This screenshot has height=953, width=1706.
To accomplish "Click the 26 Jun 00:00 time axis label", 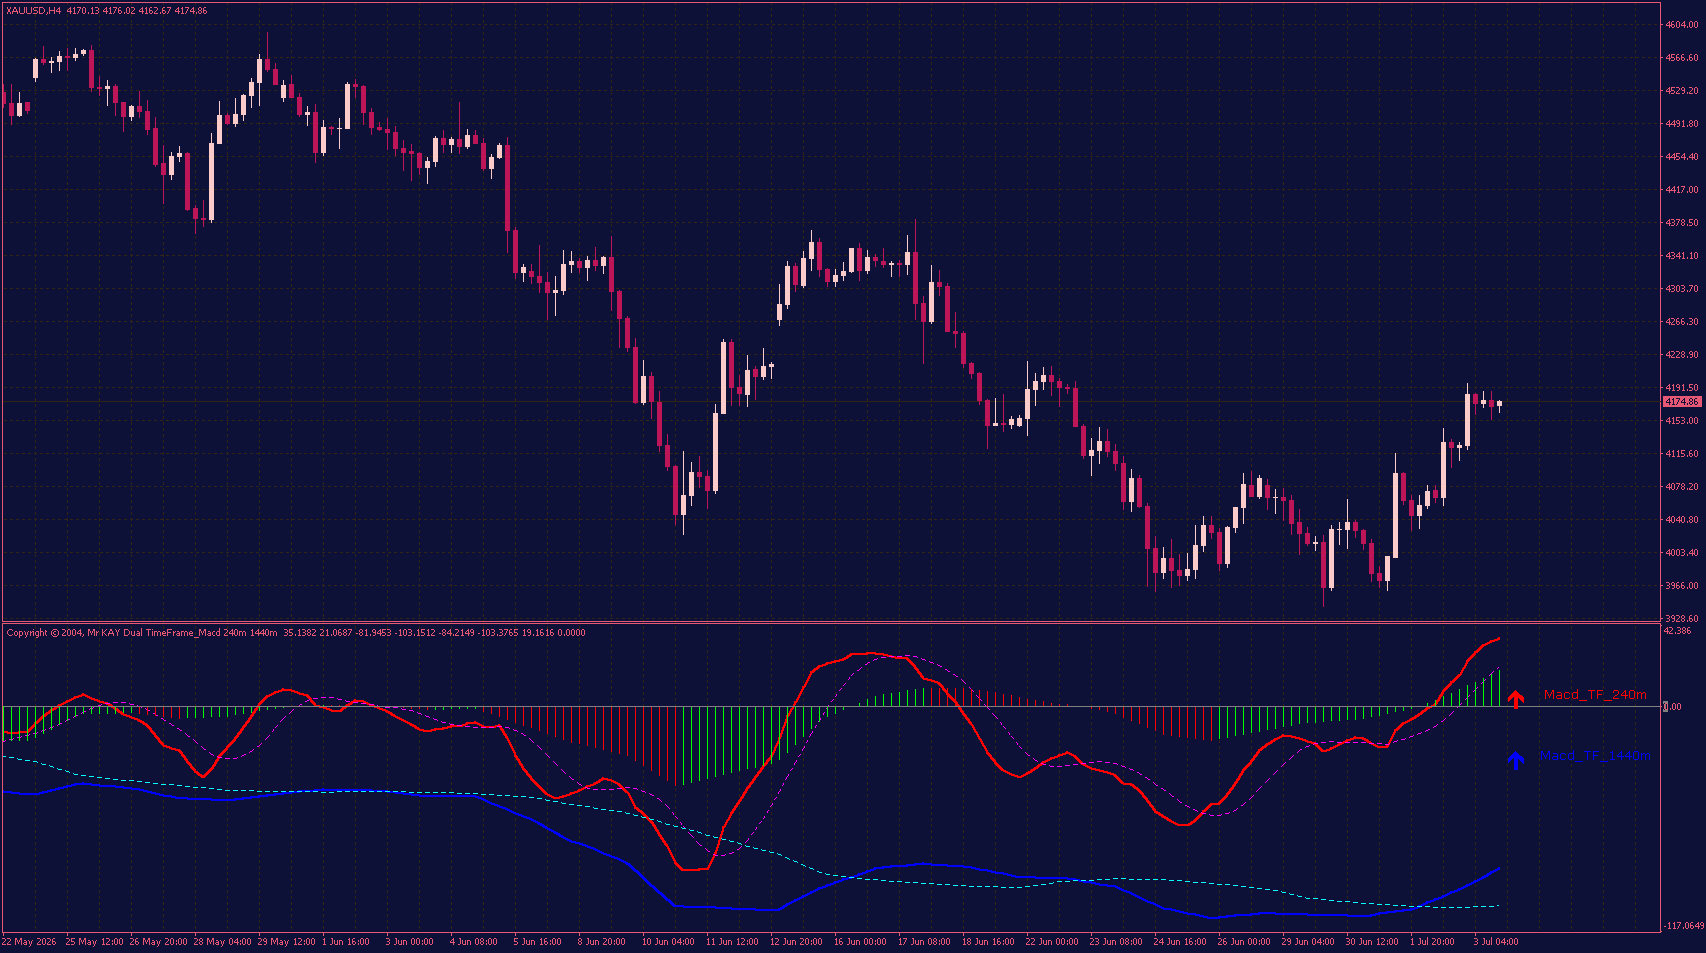I will click(x=1244, y=942).
